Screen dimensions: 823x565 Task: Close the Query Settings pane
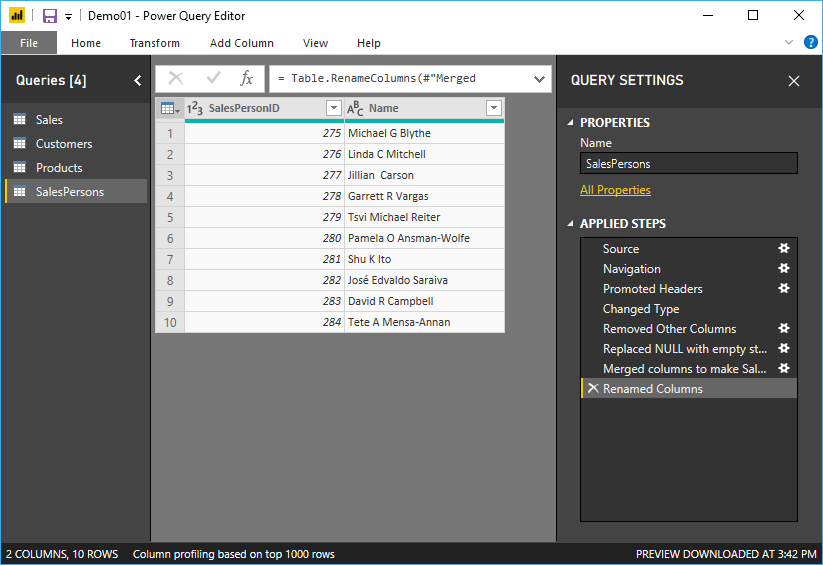pos(794,81)
